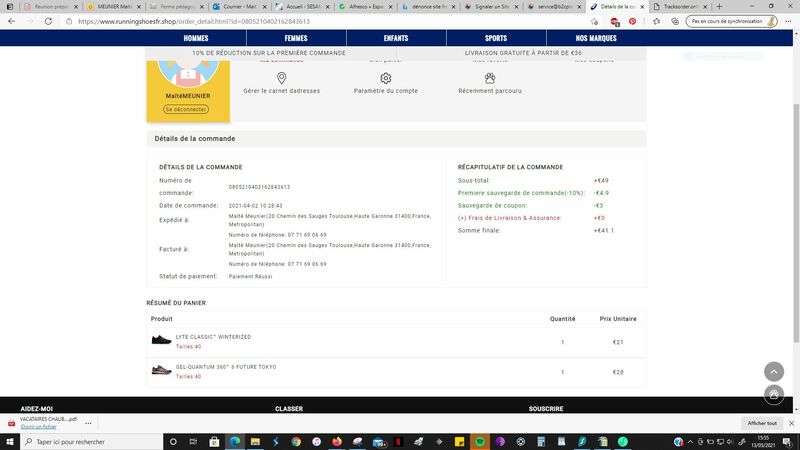Launch Google Chrome from taskbar
800x450 pixels.
coord(296,442)
